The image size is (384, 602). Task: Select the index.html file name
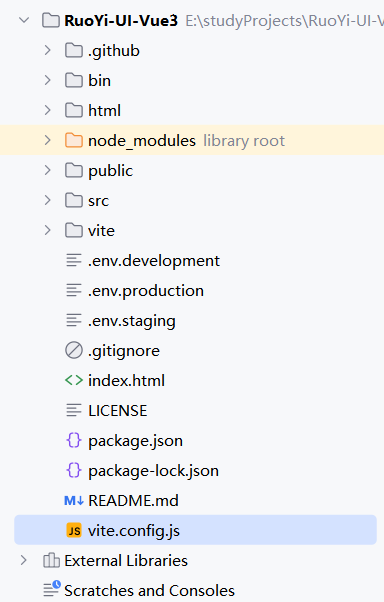click(x=126, y=380)
